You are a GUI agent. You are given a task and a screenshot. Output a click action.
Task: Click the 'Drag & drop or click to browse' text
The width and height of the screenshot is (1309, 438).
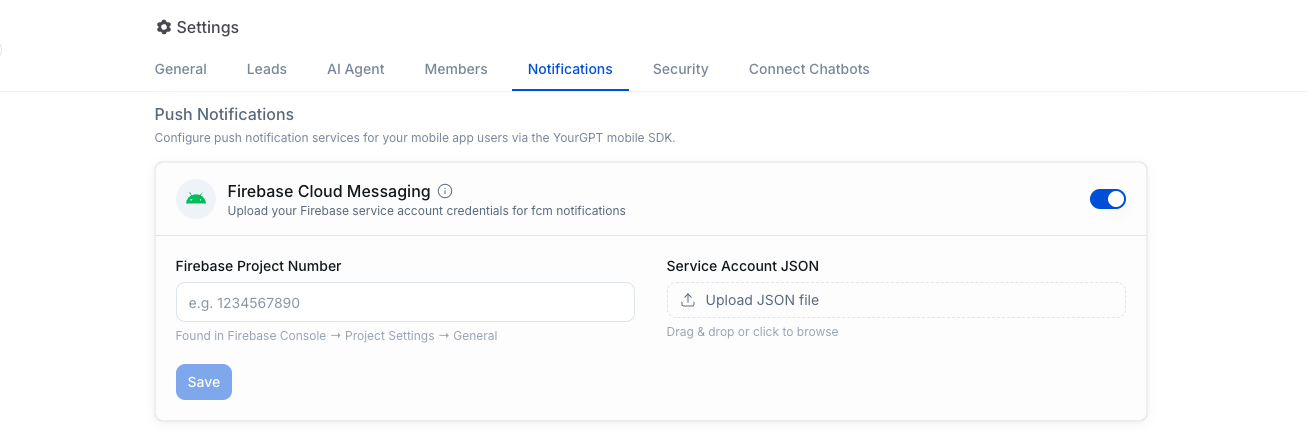pyautogui.click(x=752, y=332)
